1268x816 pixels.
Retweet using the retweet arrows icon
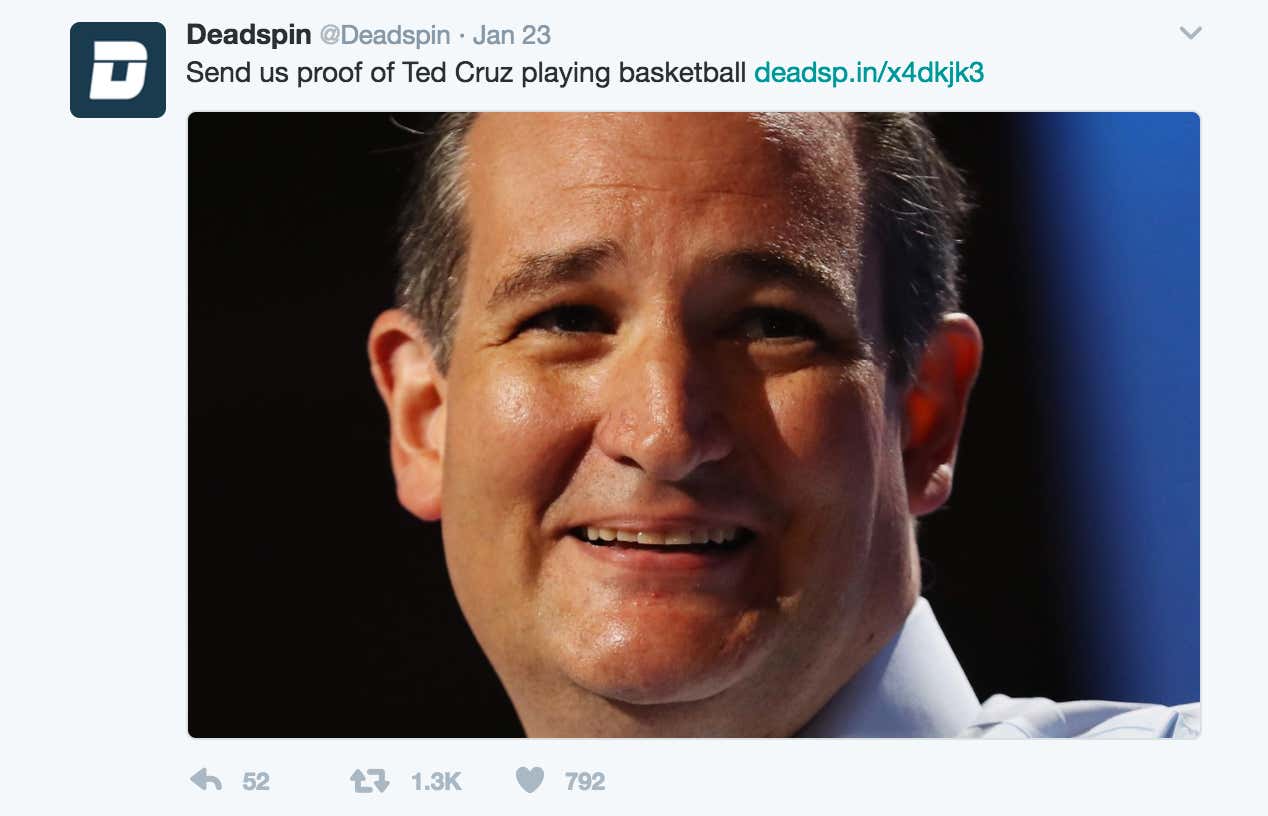pos(370,781)
